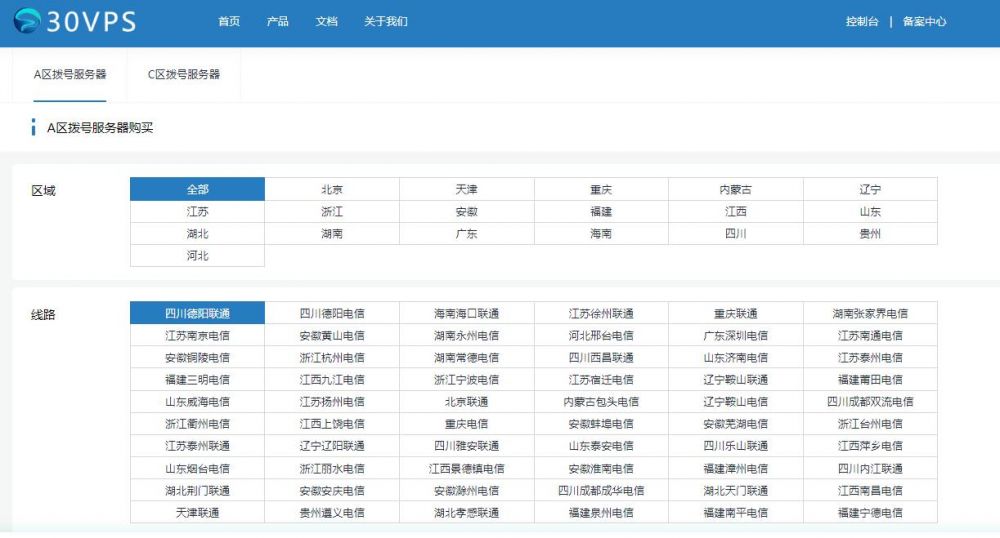Open the 产品 navigation menu
This screenshot has height=538, width=1000.
click(277, 21)
